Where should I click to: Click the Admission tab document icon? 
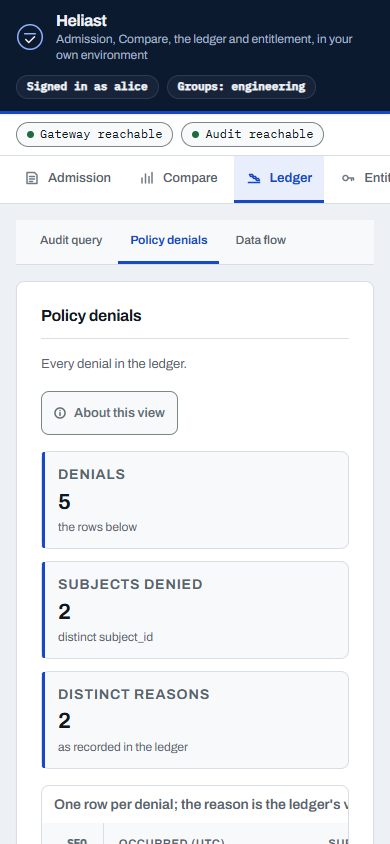pyautogui.click(x=32, y=178)
